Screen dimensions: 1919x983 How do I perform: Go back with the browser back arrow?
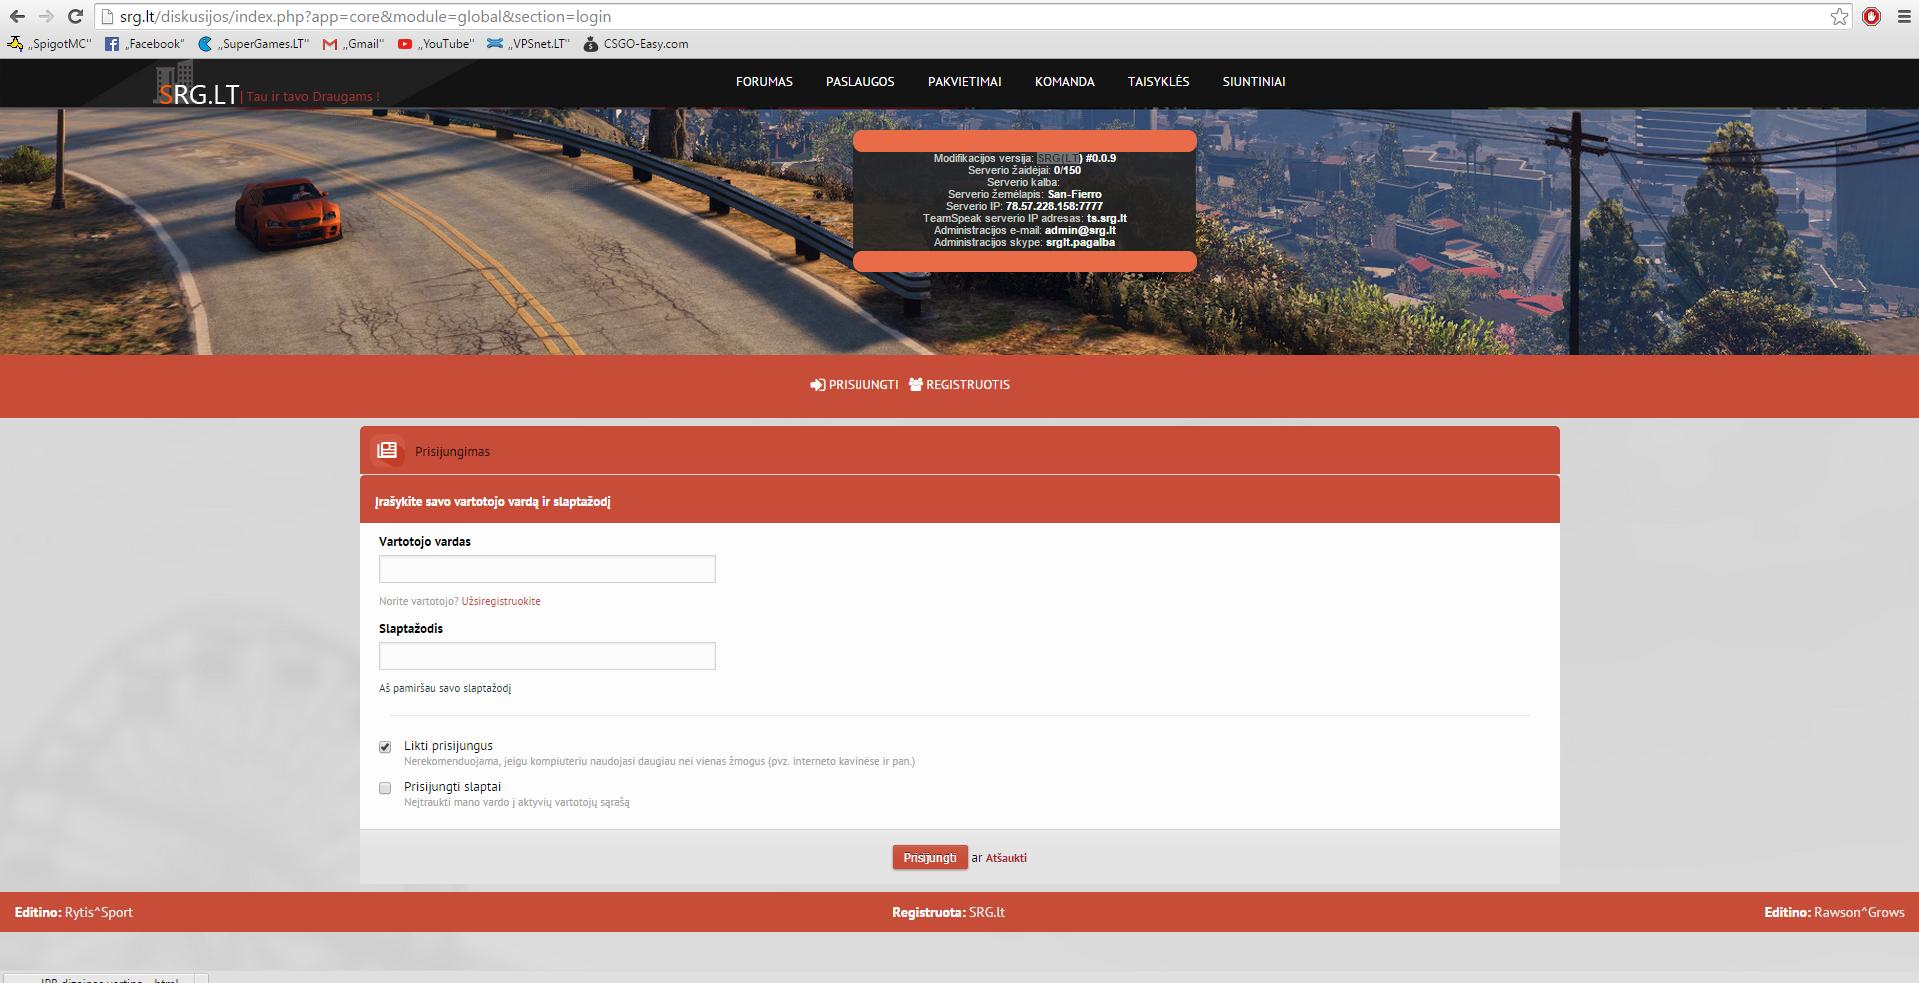17,16
